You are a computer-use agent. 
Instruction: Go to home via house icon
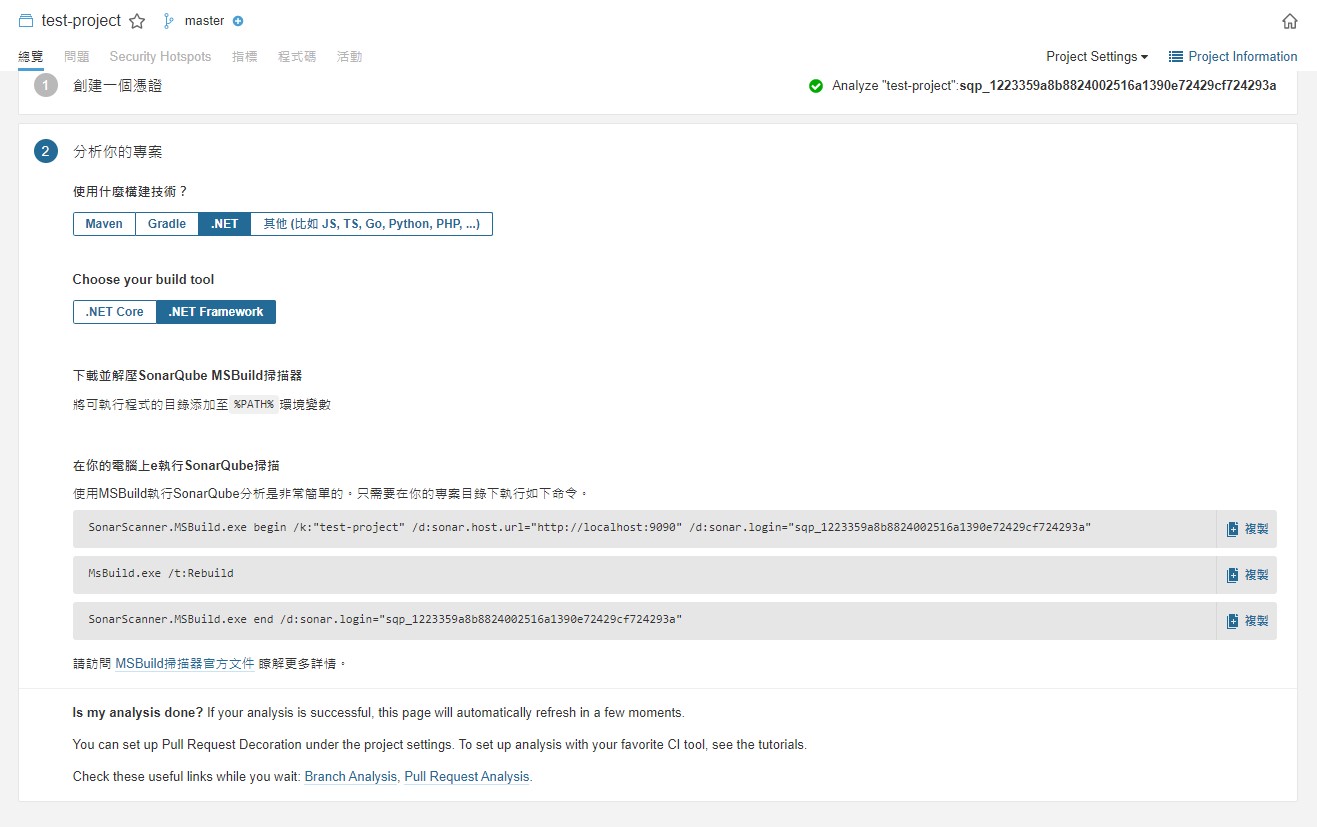point(1290,21)
